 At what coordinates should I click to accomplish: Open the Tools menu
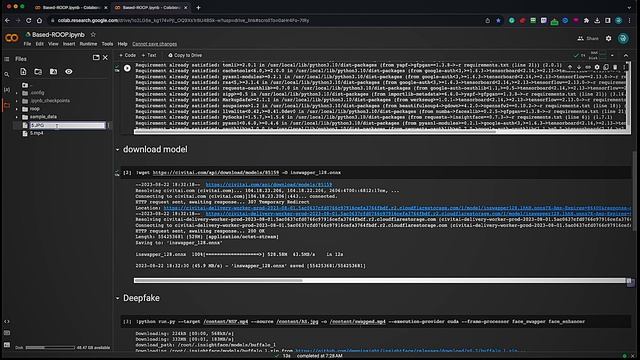point(107,44)
